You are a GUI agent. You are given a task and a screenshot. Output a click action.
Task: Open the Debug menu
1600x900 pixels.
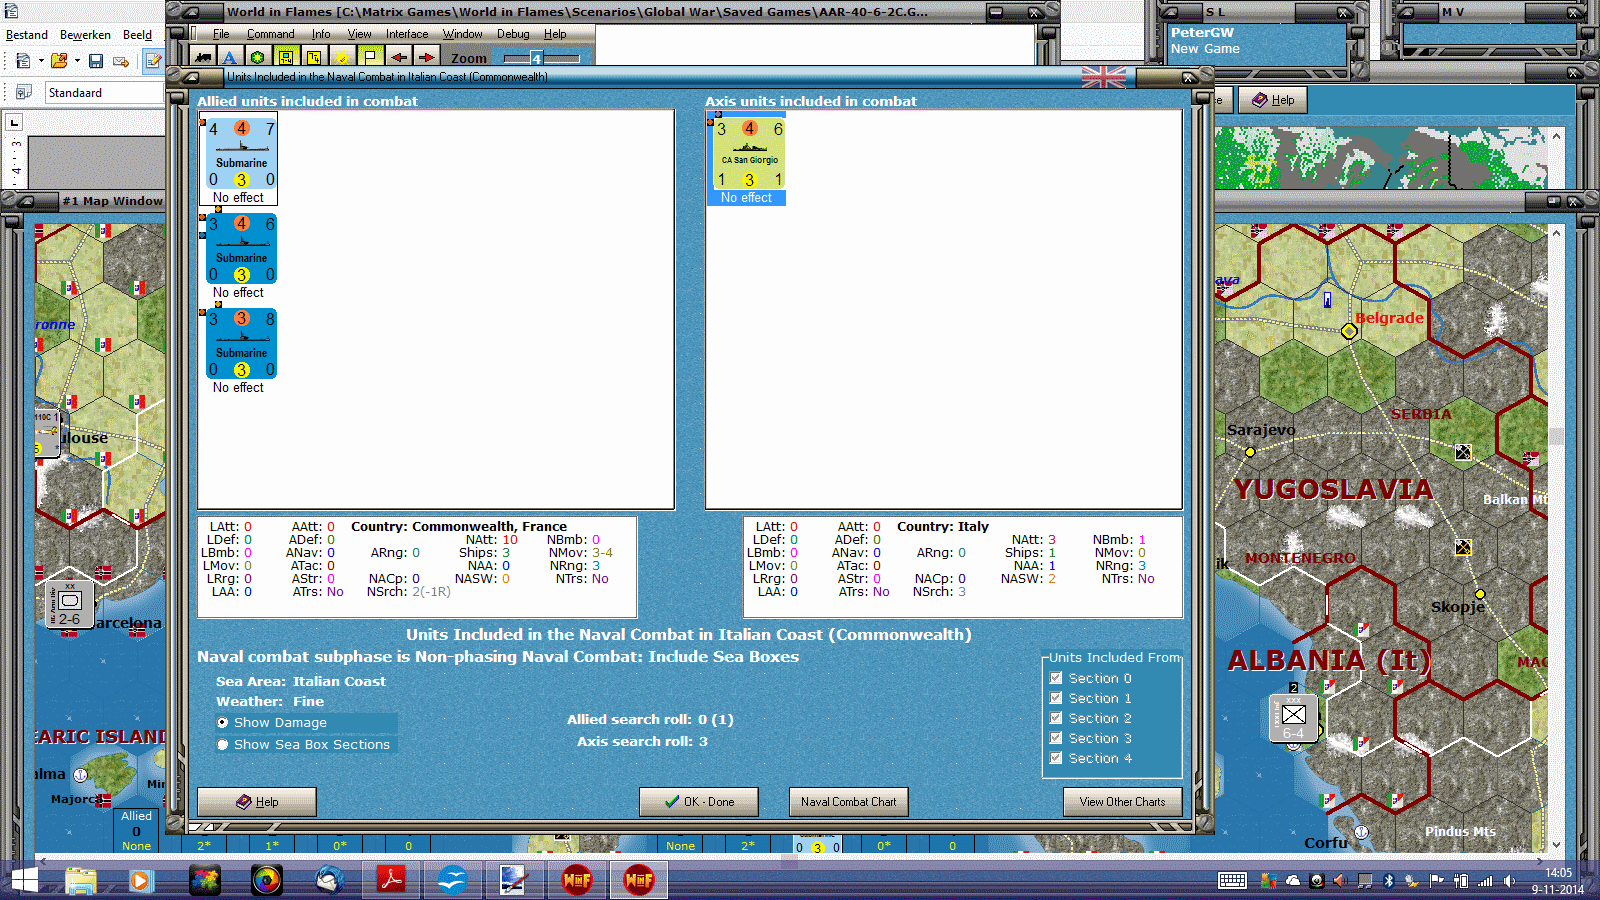pyautogui.click(x=513, y=34)
